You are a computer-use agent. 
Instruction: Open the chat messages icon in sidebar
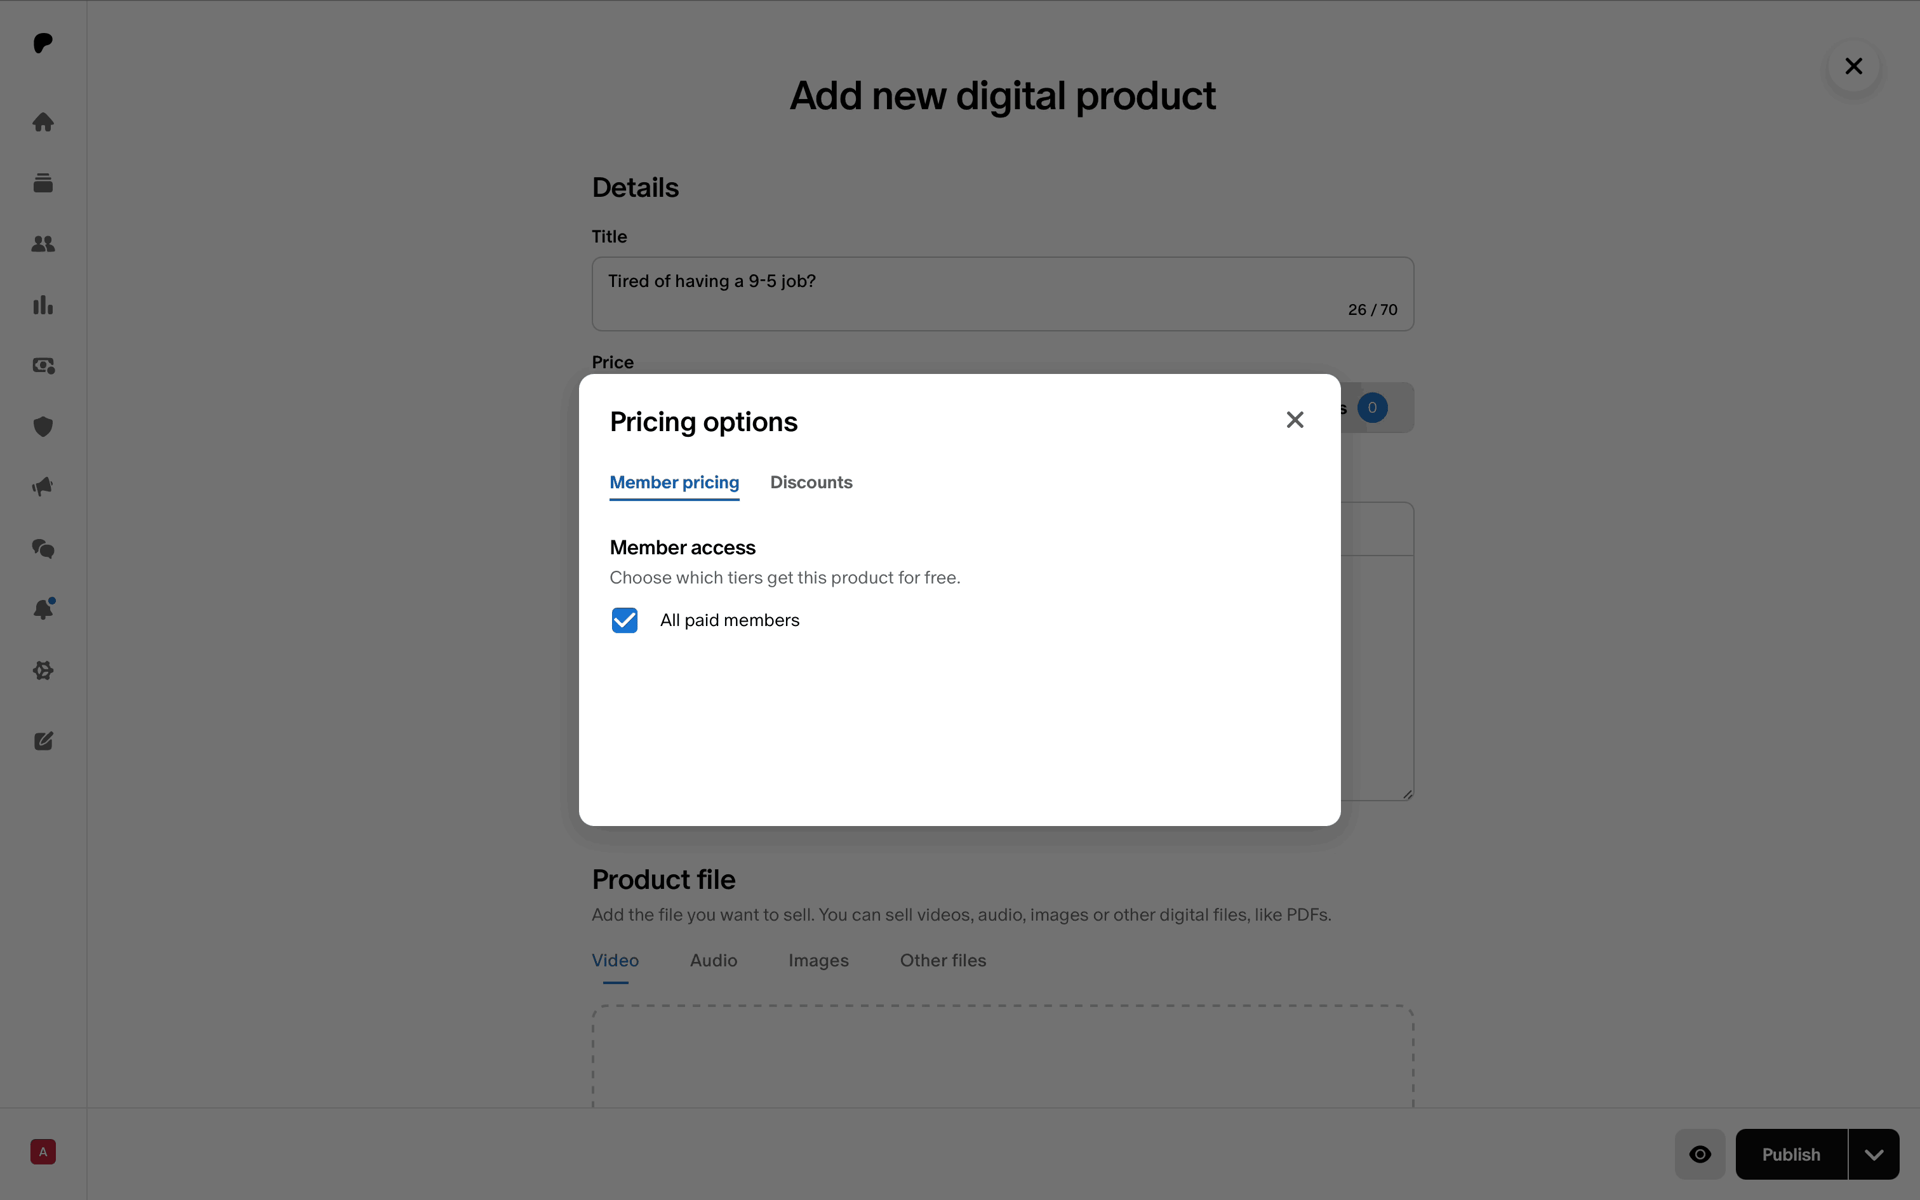click(x=43, y=548)
